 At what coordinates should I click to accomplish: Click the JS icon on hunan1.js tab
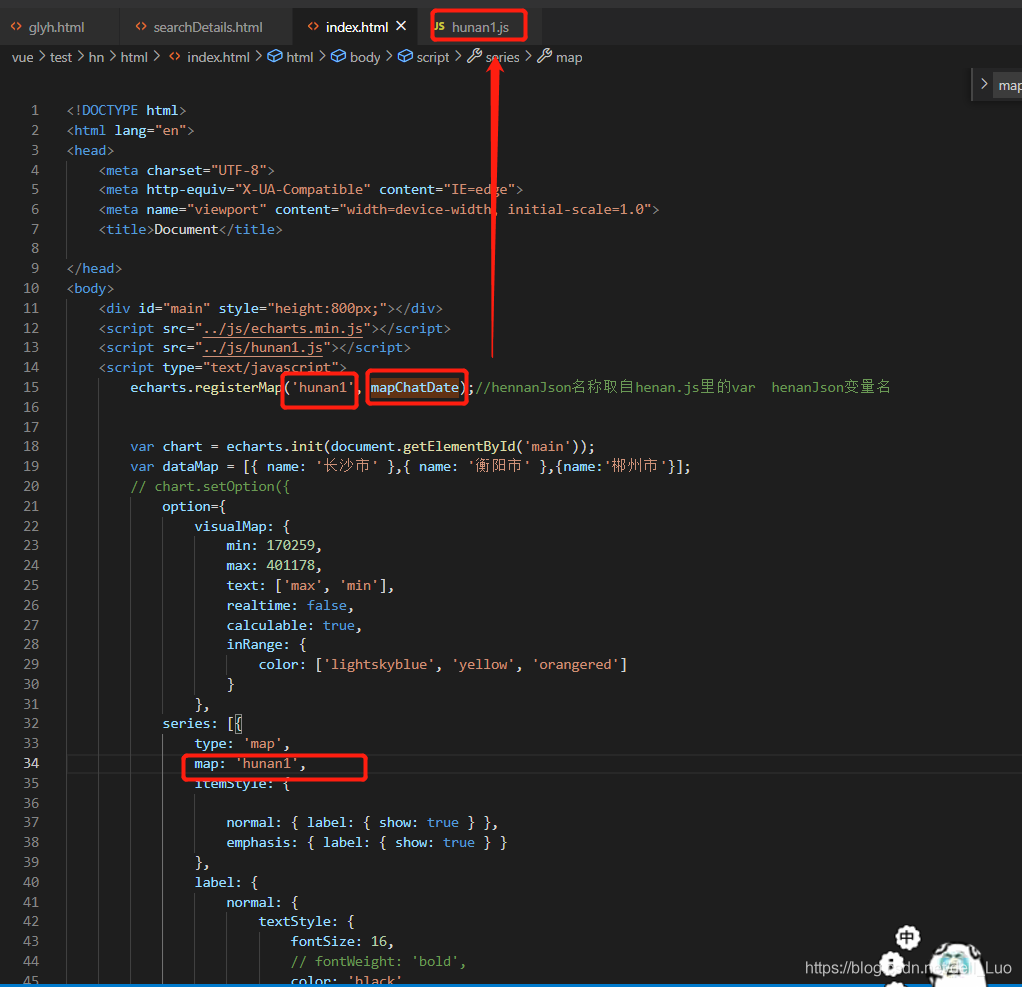[439, 27]
